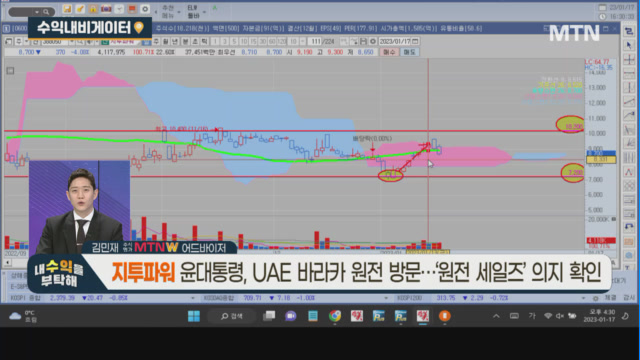Select the arrow pointer drawing tool
640x360 pixels.
(629, 45)
